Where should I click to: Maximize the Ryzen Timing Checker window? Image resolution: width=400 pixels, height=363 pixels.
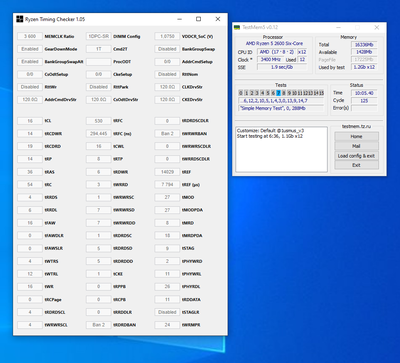[x=198, y=19]
